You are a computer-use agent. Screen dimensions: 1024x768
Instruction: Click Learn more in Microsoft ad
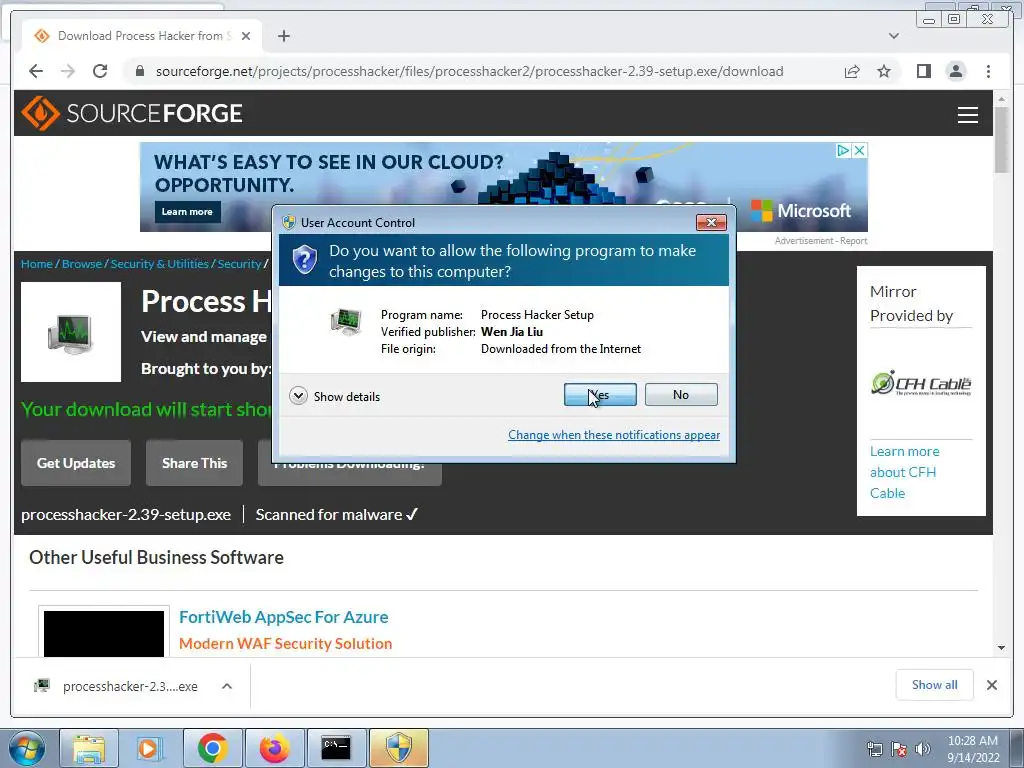pyautogui.click(x=187, y=212)
